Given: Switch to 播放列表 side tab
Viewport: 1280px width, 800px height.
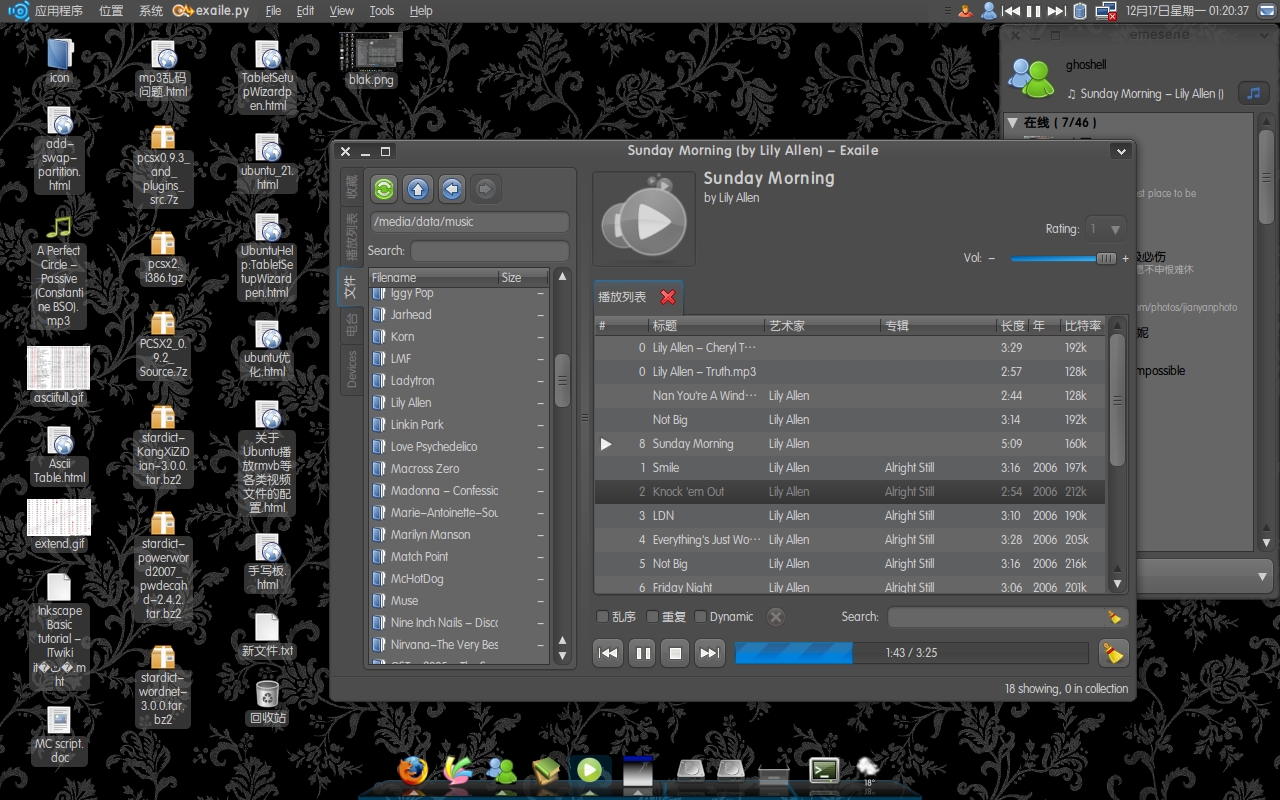Looking at the screenshot, I should [351, 235].
